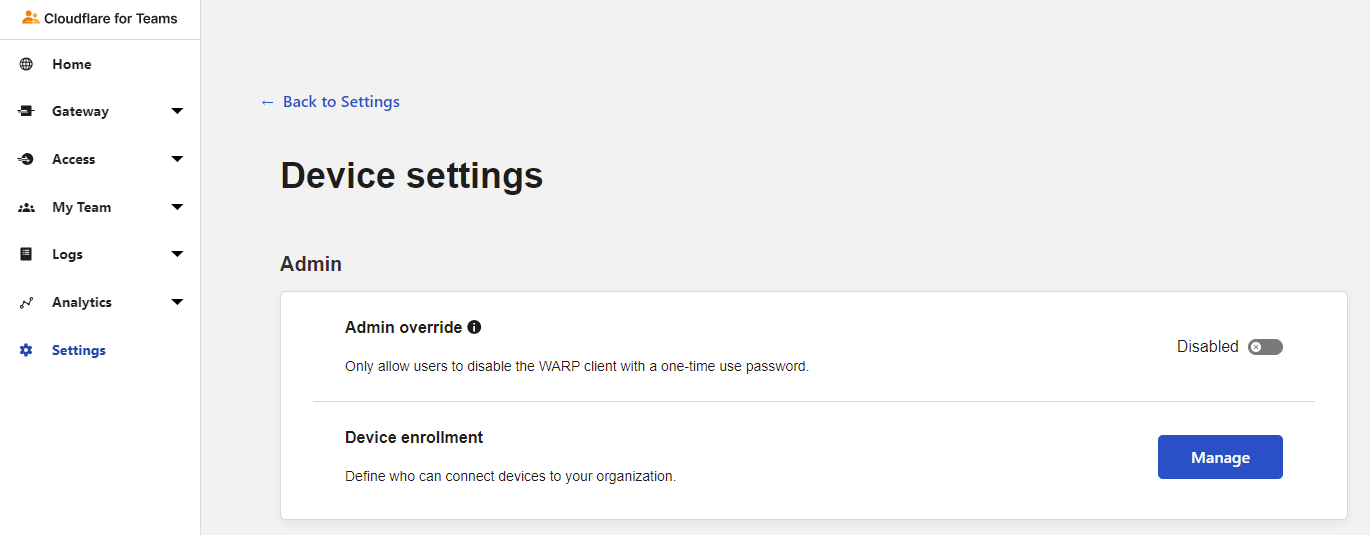This screenshot has height=535, width=1370.
Task: Click the Cloudflare for Teams logo icon
Action: pyautogui.click(x=30, y=18)
